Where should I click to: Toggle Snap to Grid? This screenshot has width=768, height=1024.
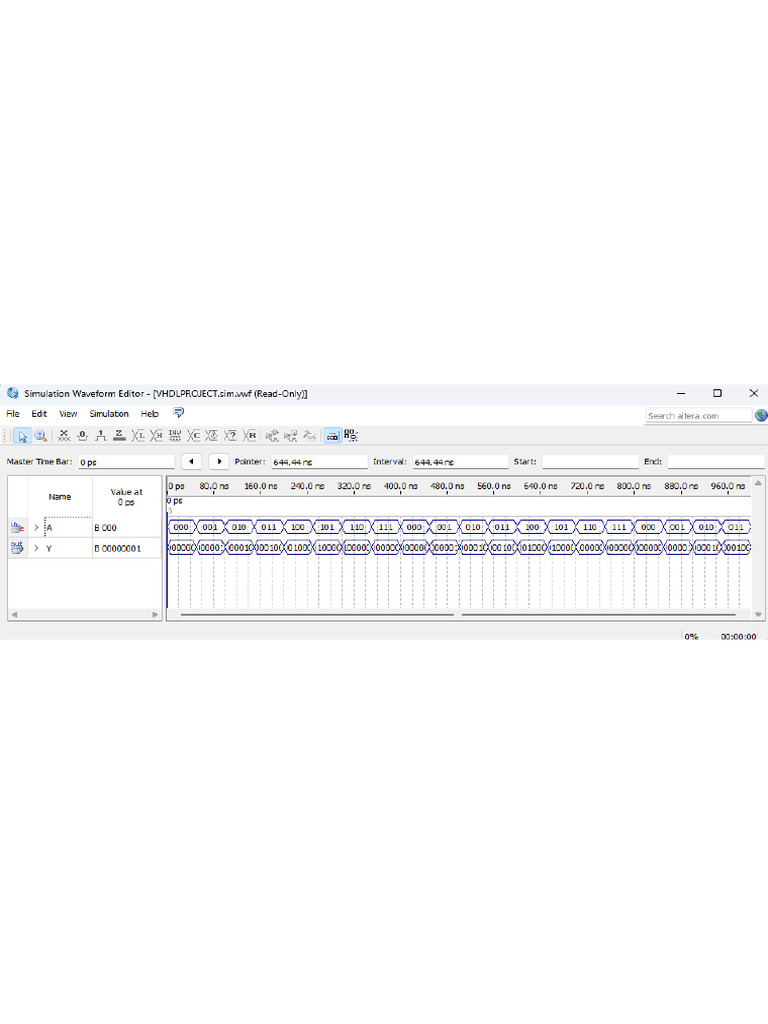332,436
